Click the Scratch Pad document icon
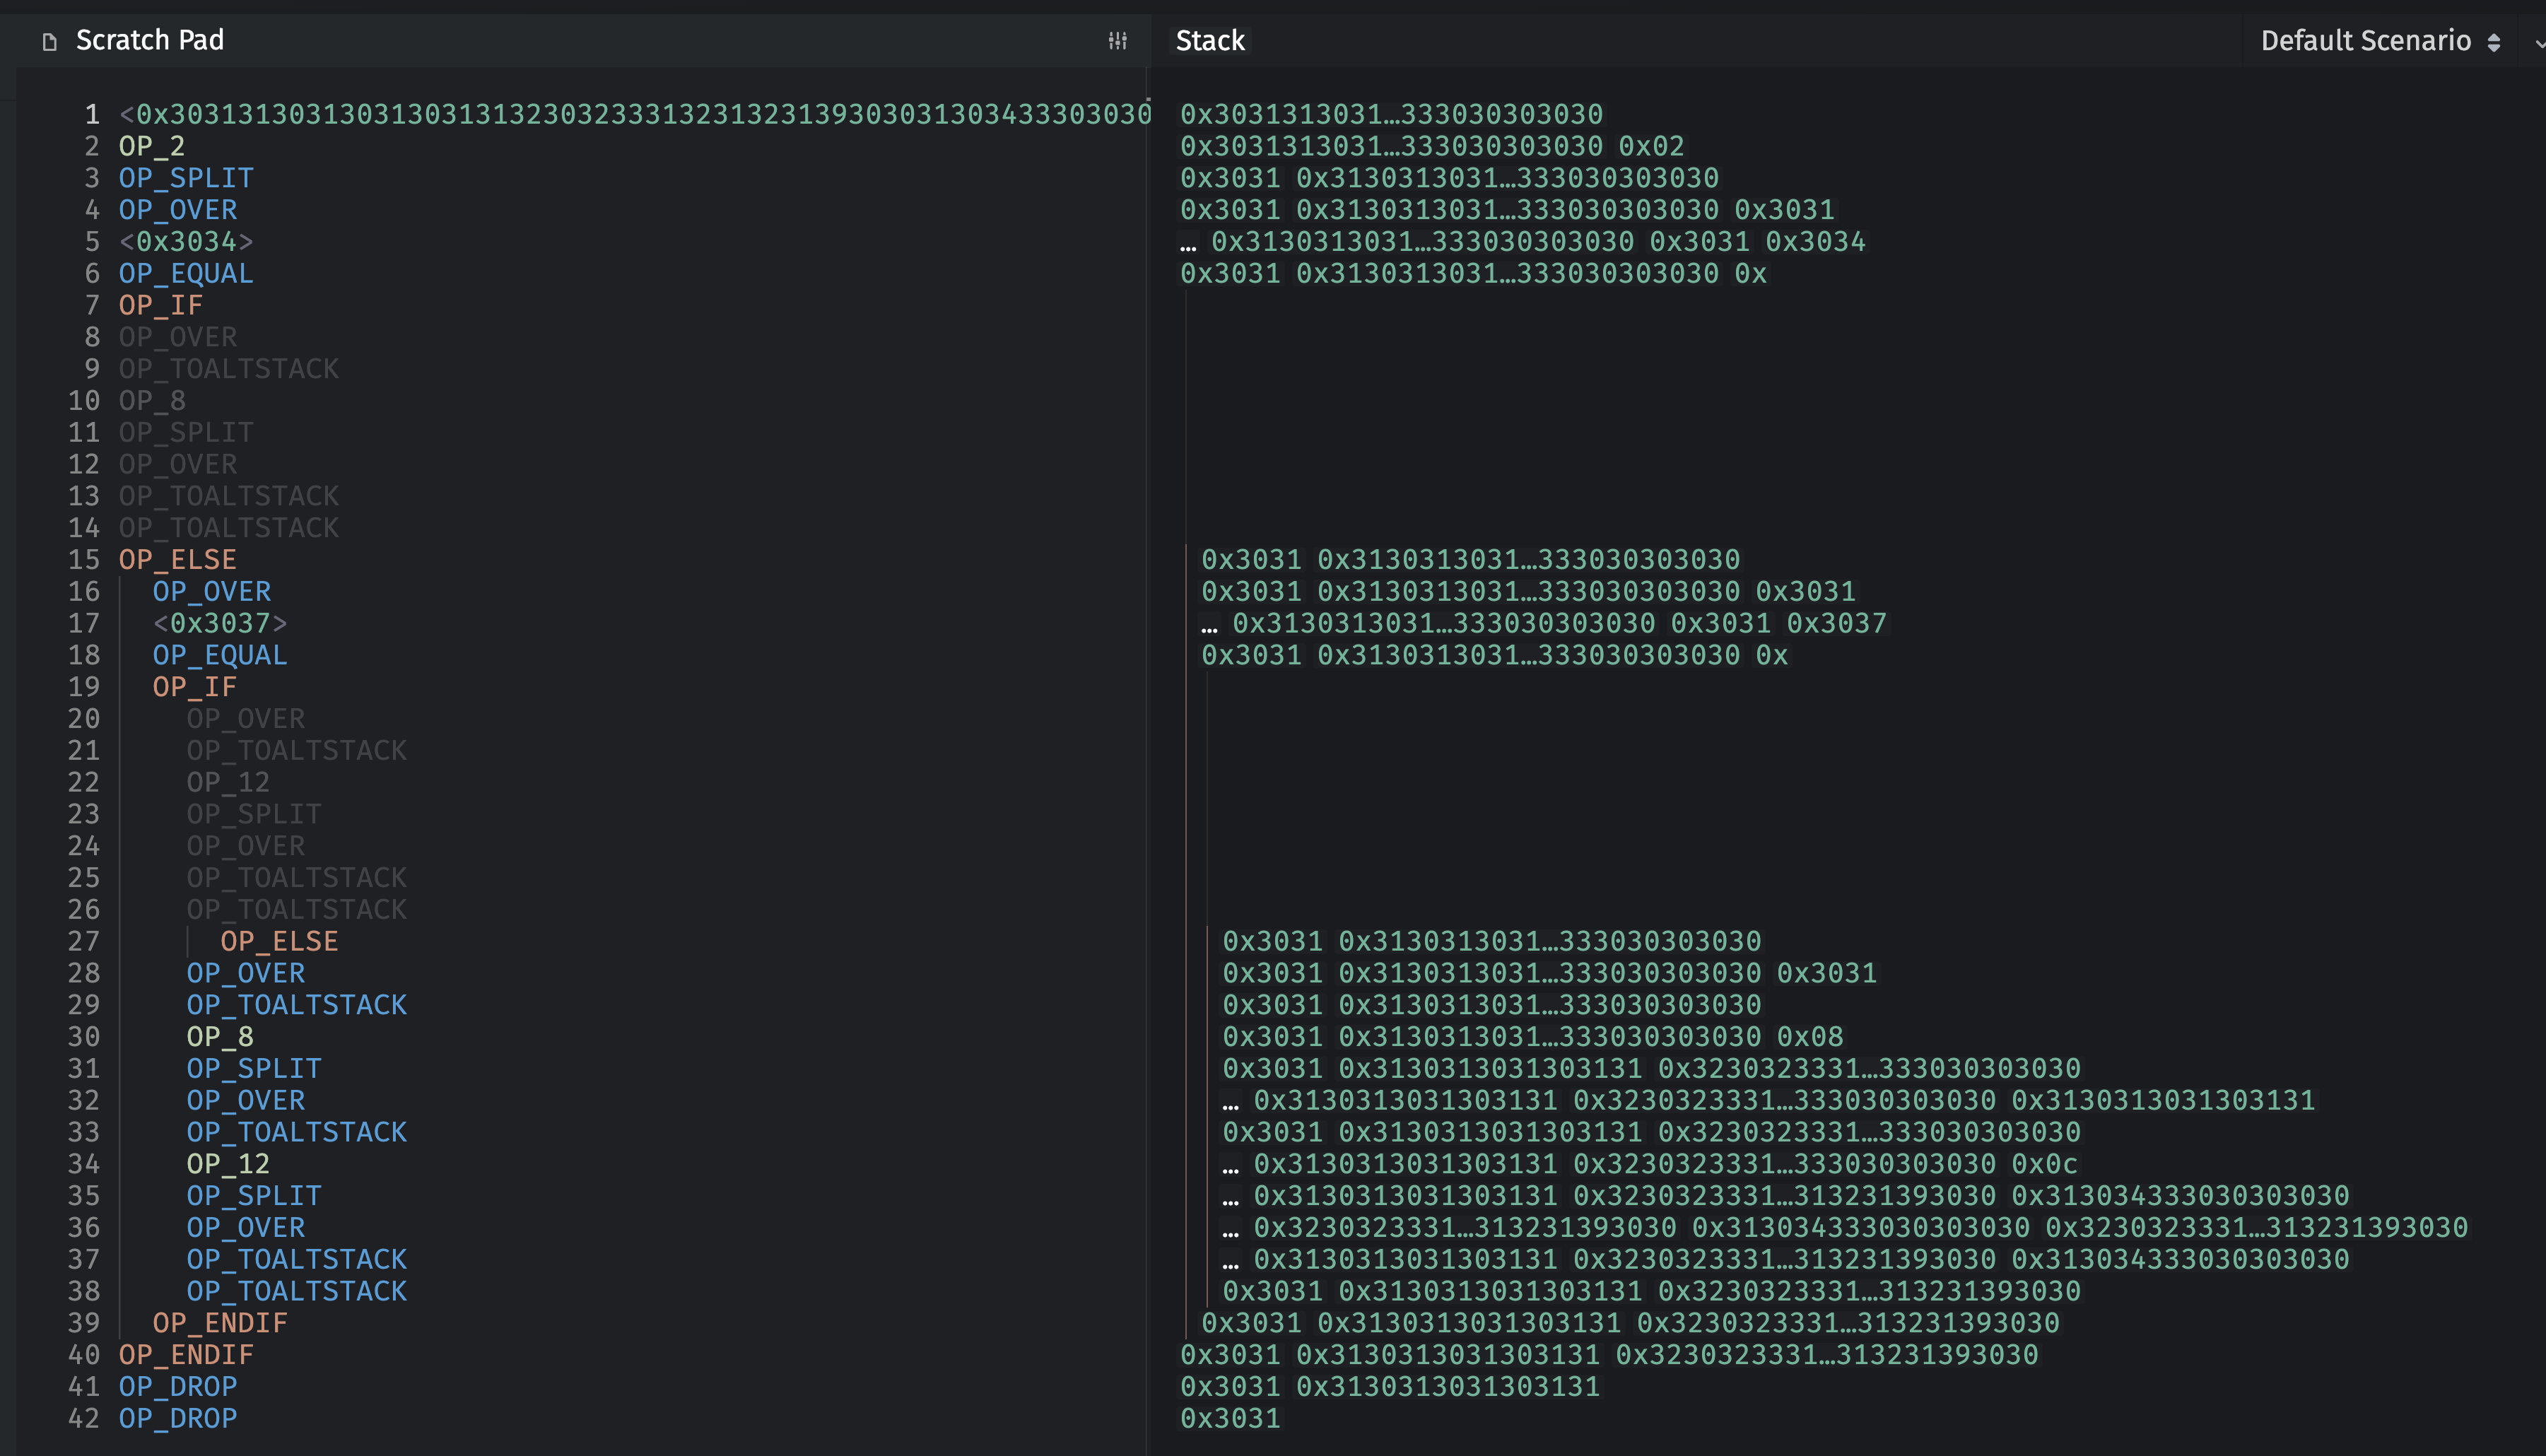2546x1456 pixels. coord(49,42)
